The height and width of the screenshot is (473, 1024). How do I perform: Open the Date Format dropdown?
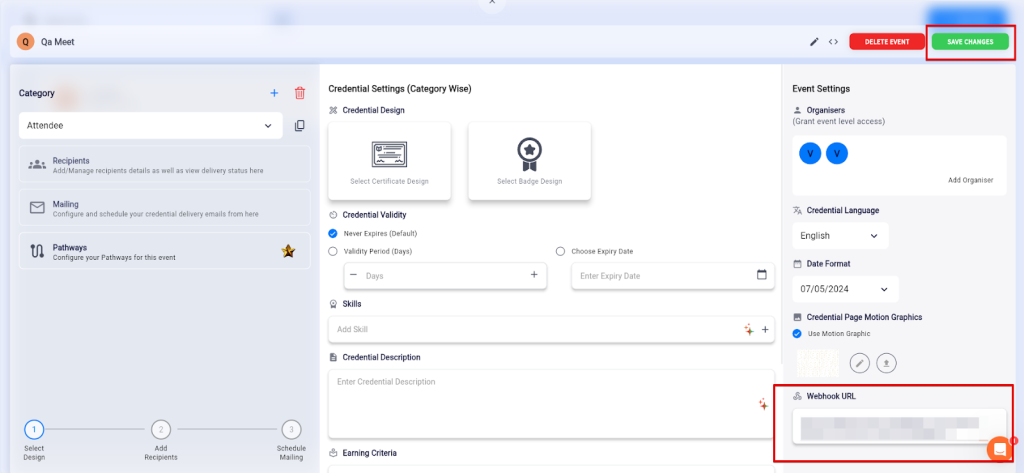click(845, 289)
